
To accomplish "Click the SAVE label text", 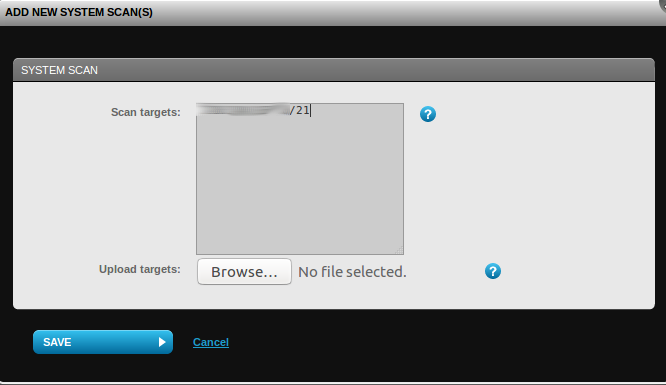I will 57,342.
